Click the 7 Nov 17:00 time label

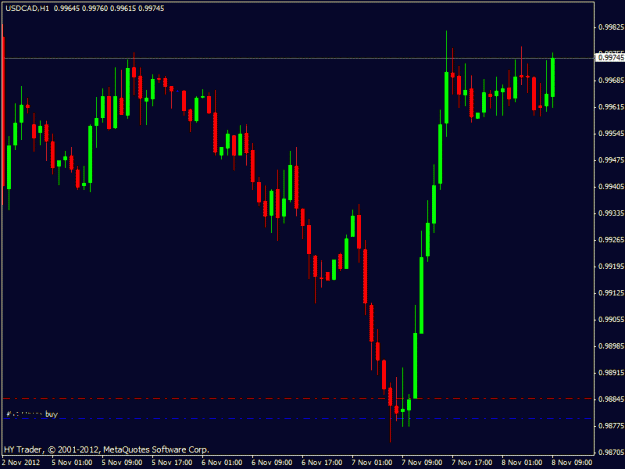(472, 463)
